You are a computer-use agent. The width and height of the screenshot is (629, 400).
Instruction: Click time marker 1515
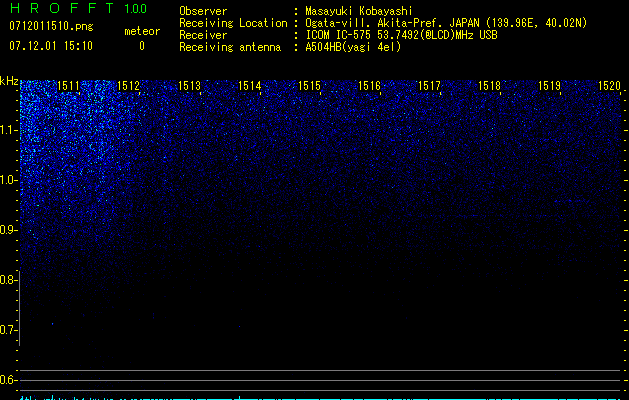[x=310, y=86]
